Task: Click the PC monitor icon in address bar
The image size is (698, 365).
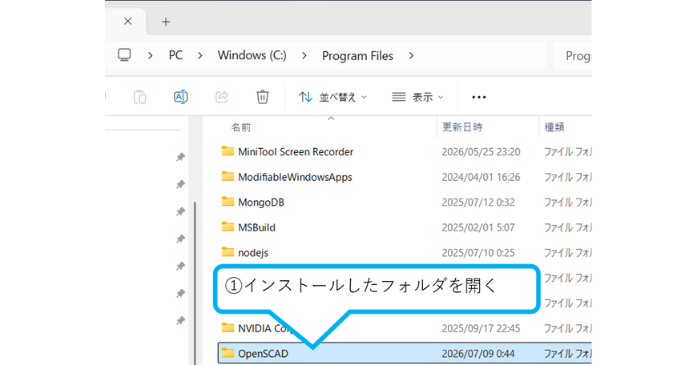Action: [x=124, y=55]
